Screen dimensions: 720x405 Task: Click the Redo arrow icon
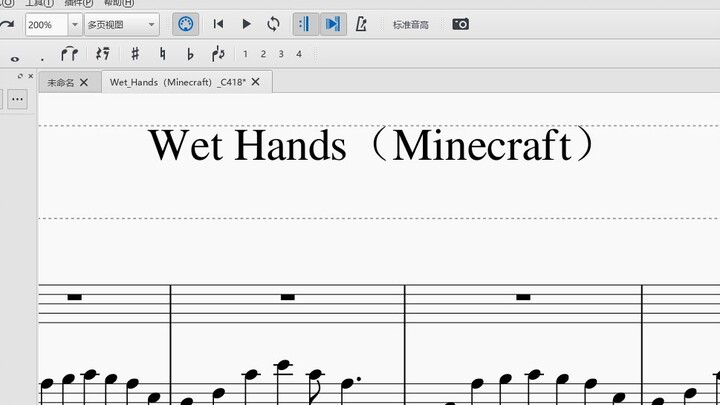[7, 24]
